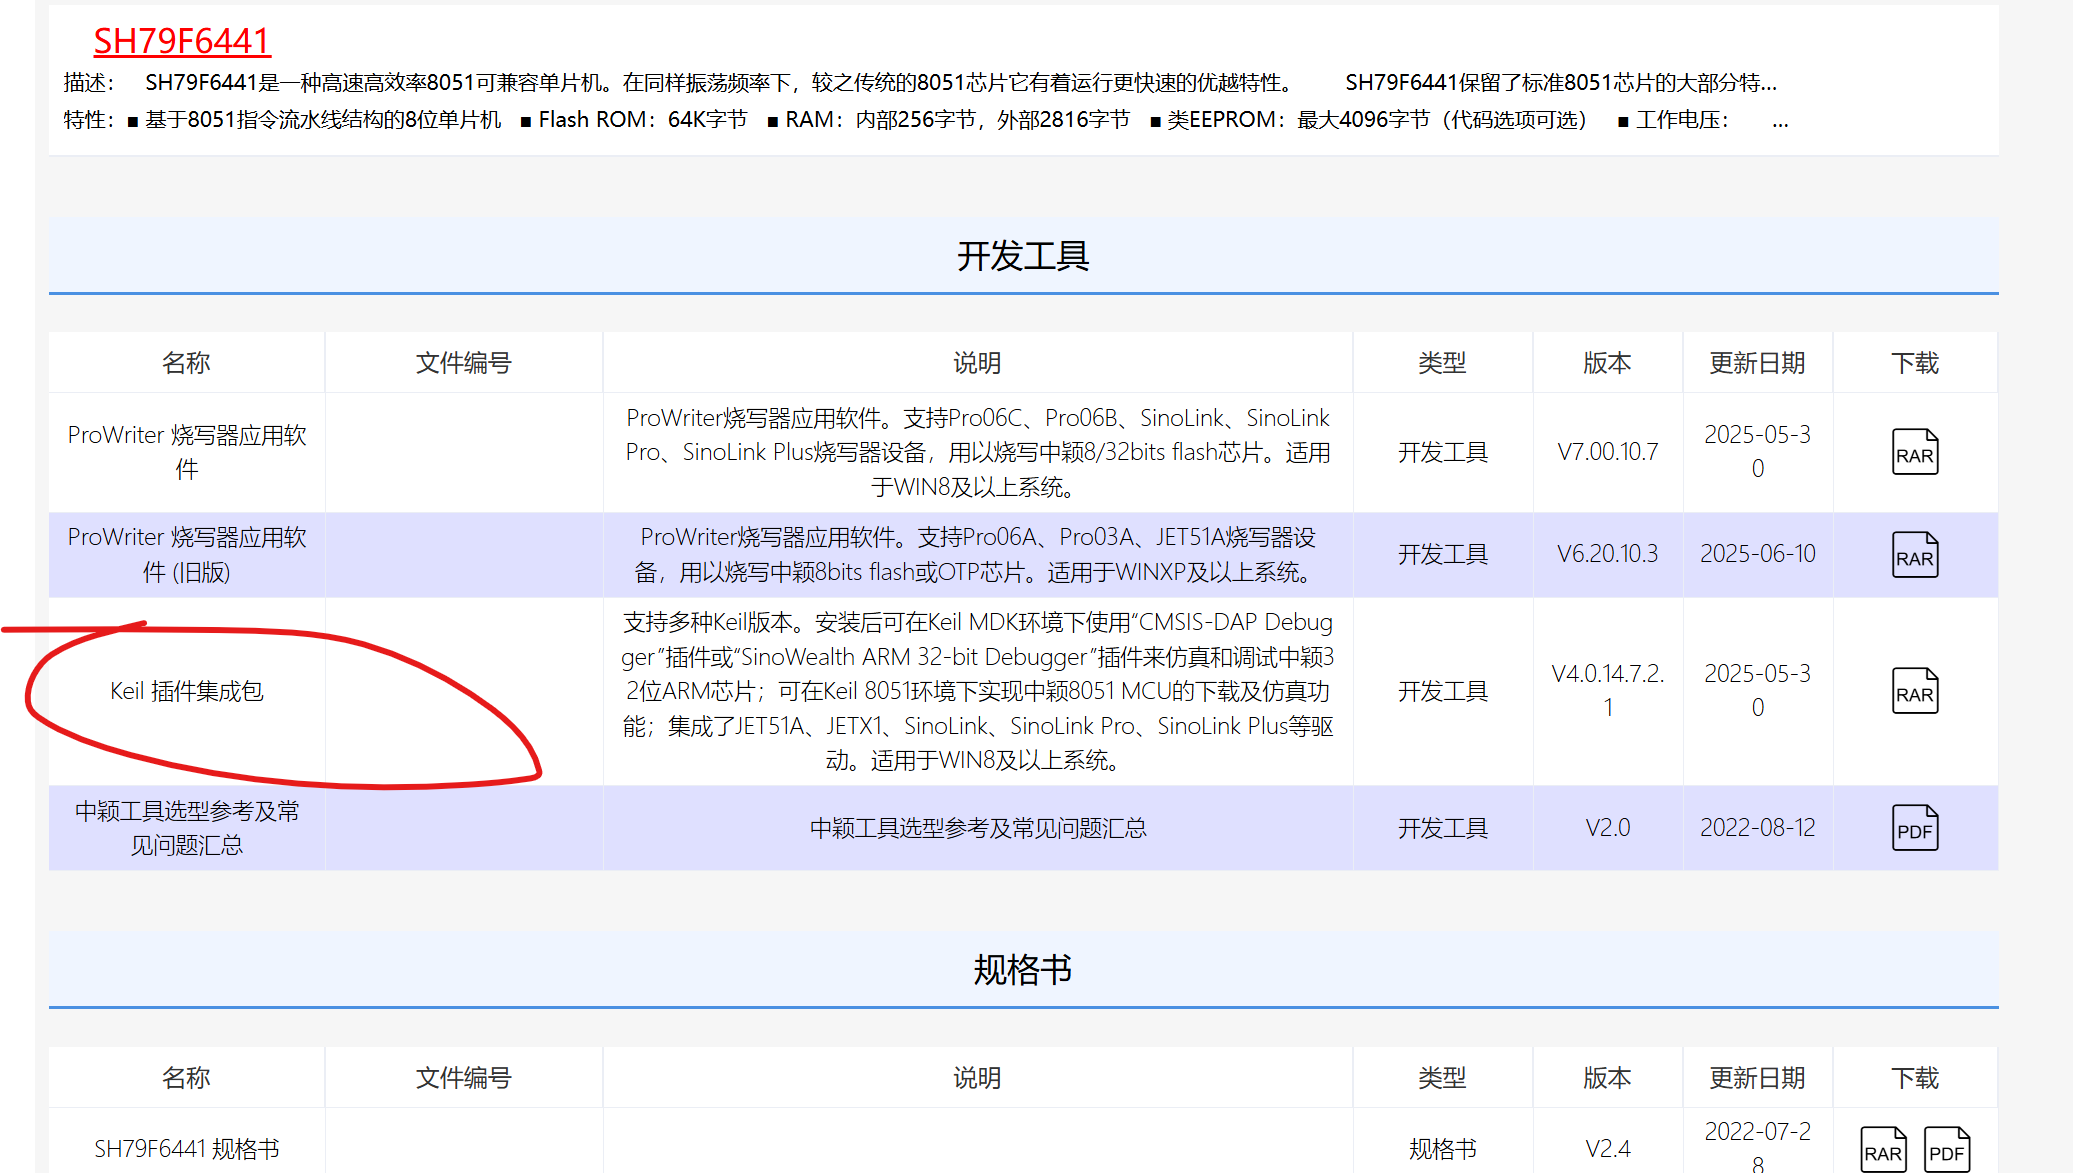The width and height of the screenshot is (2073, 1173).
Task: Click 中颖工具选型参考及常见问题汇总 name cell
Action: [187, 827]
